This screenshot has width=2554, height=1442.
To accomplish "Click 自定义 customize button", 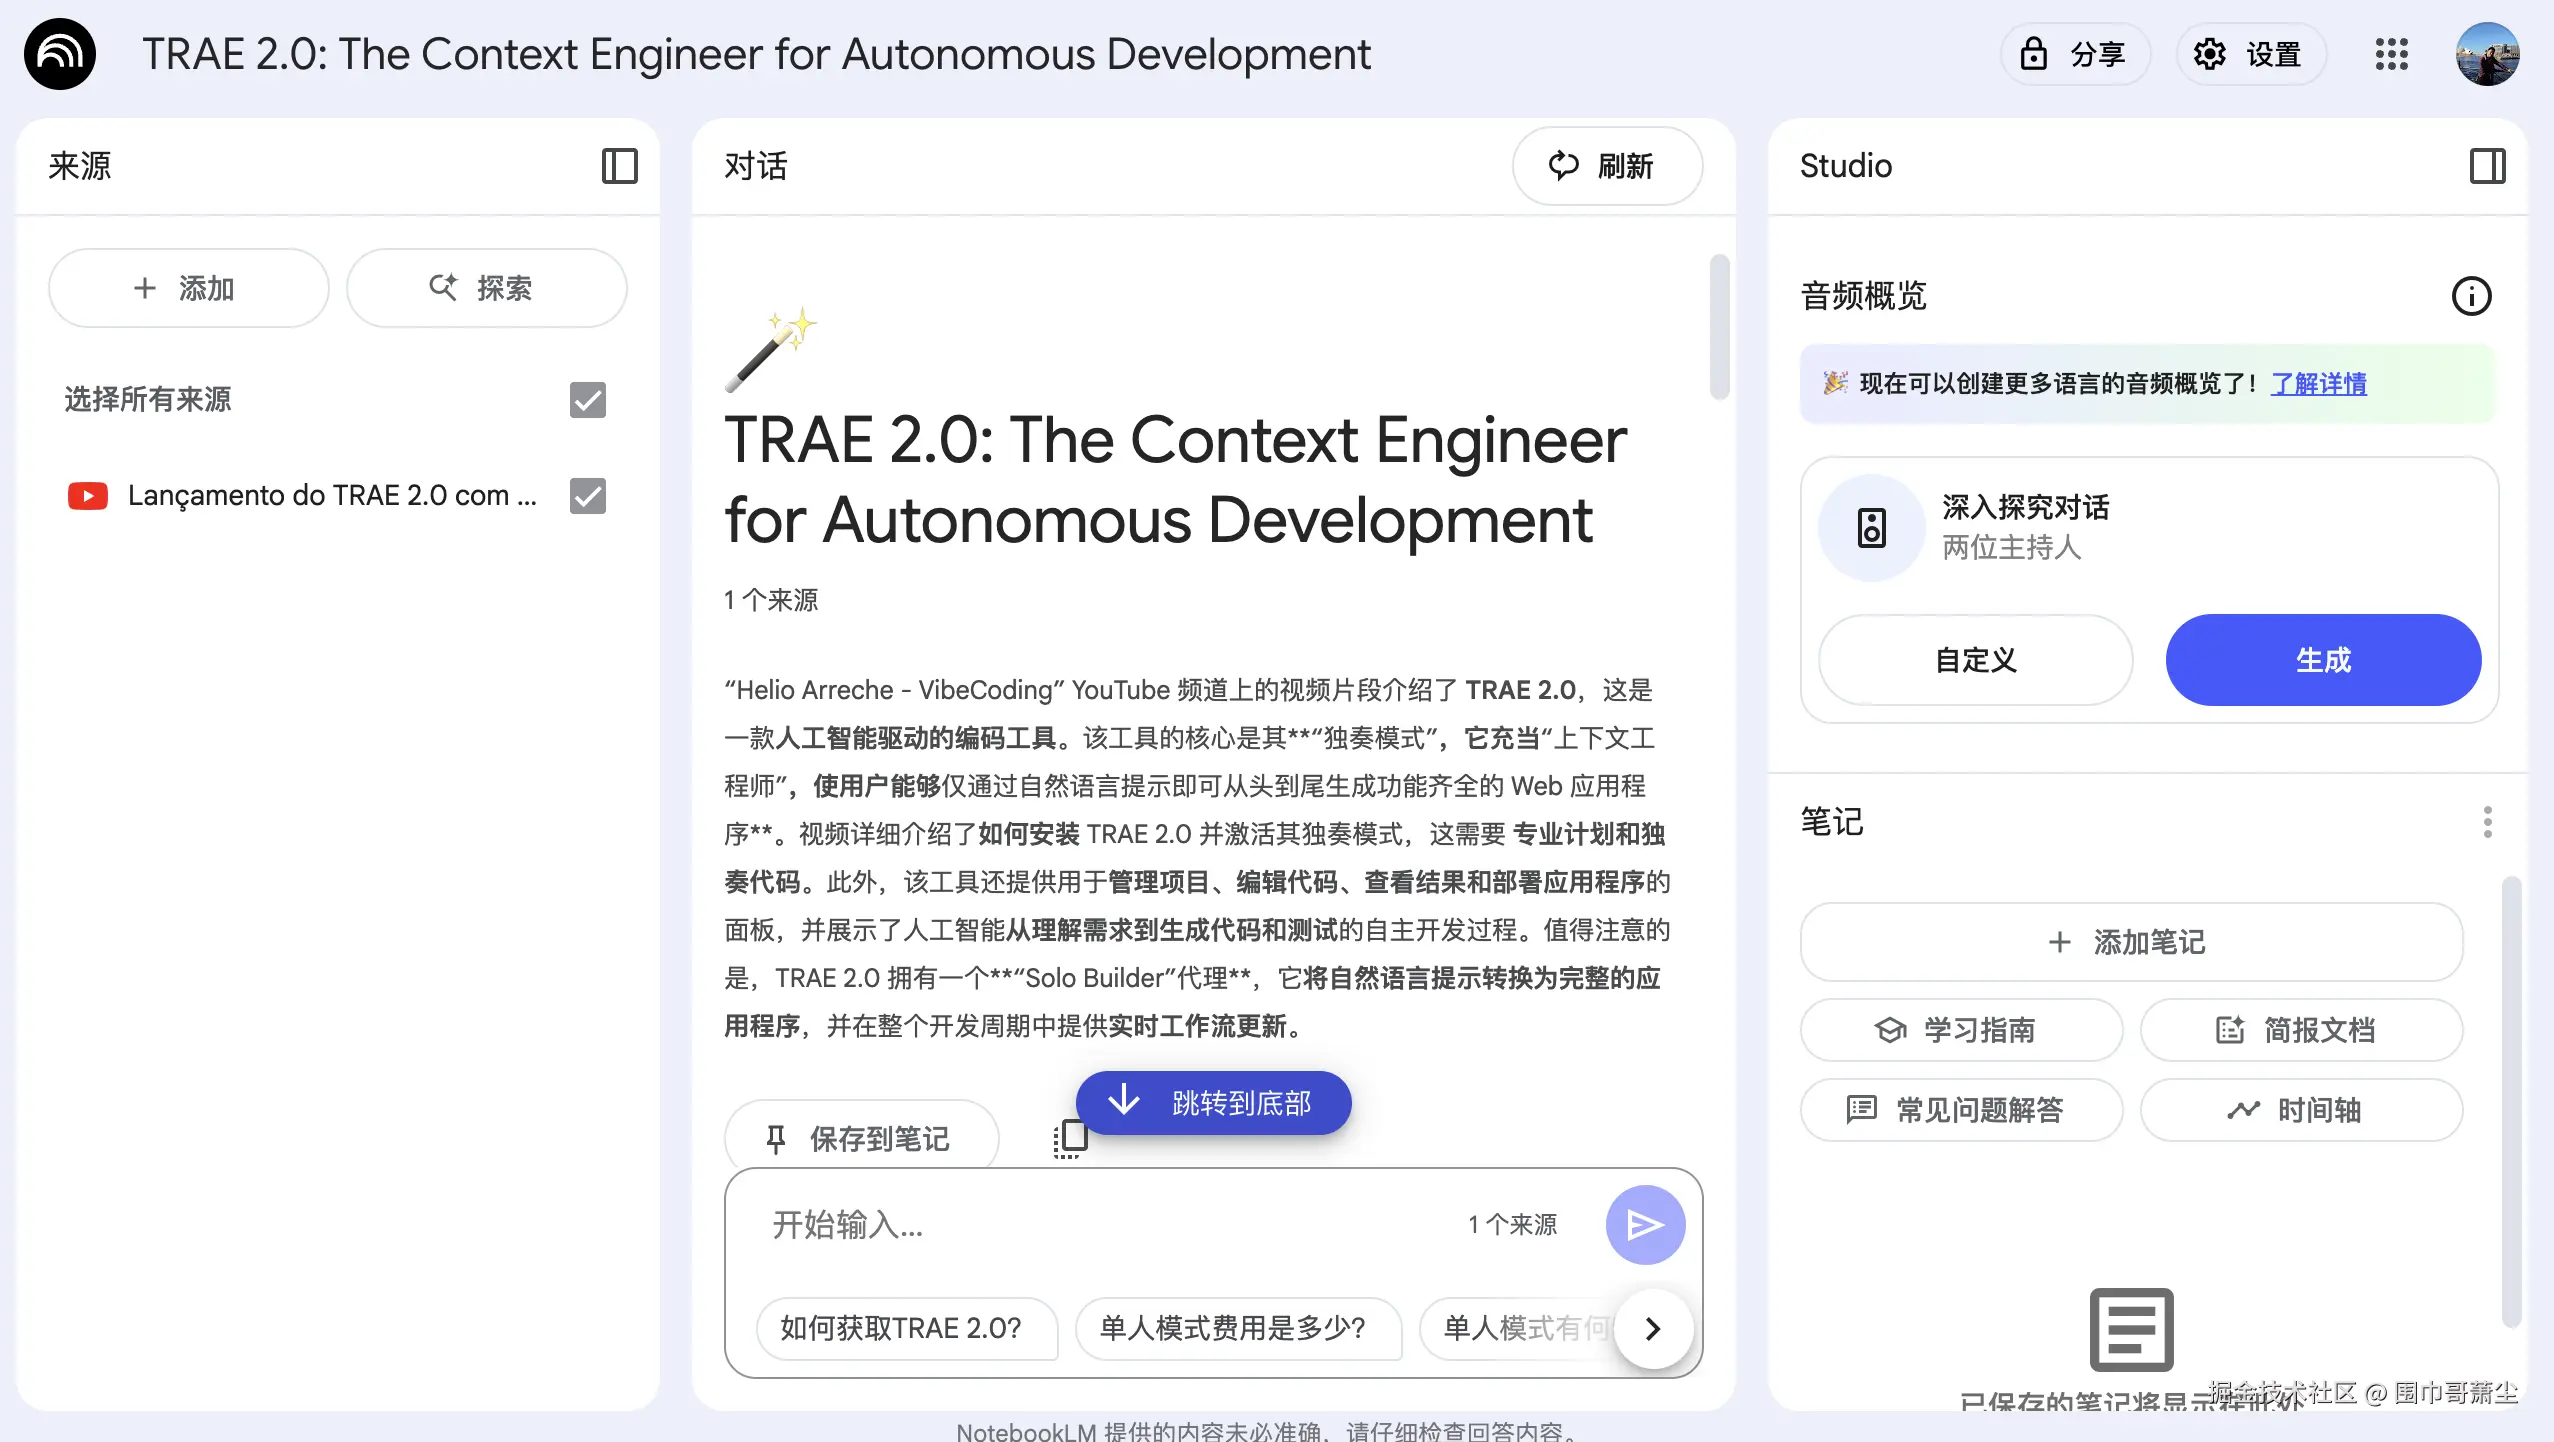I will [x=1975, y=660].
